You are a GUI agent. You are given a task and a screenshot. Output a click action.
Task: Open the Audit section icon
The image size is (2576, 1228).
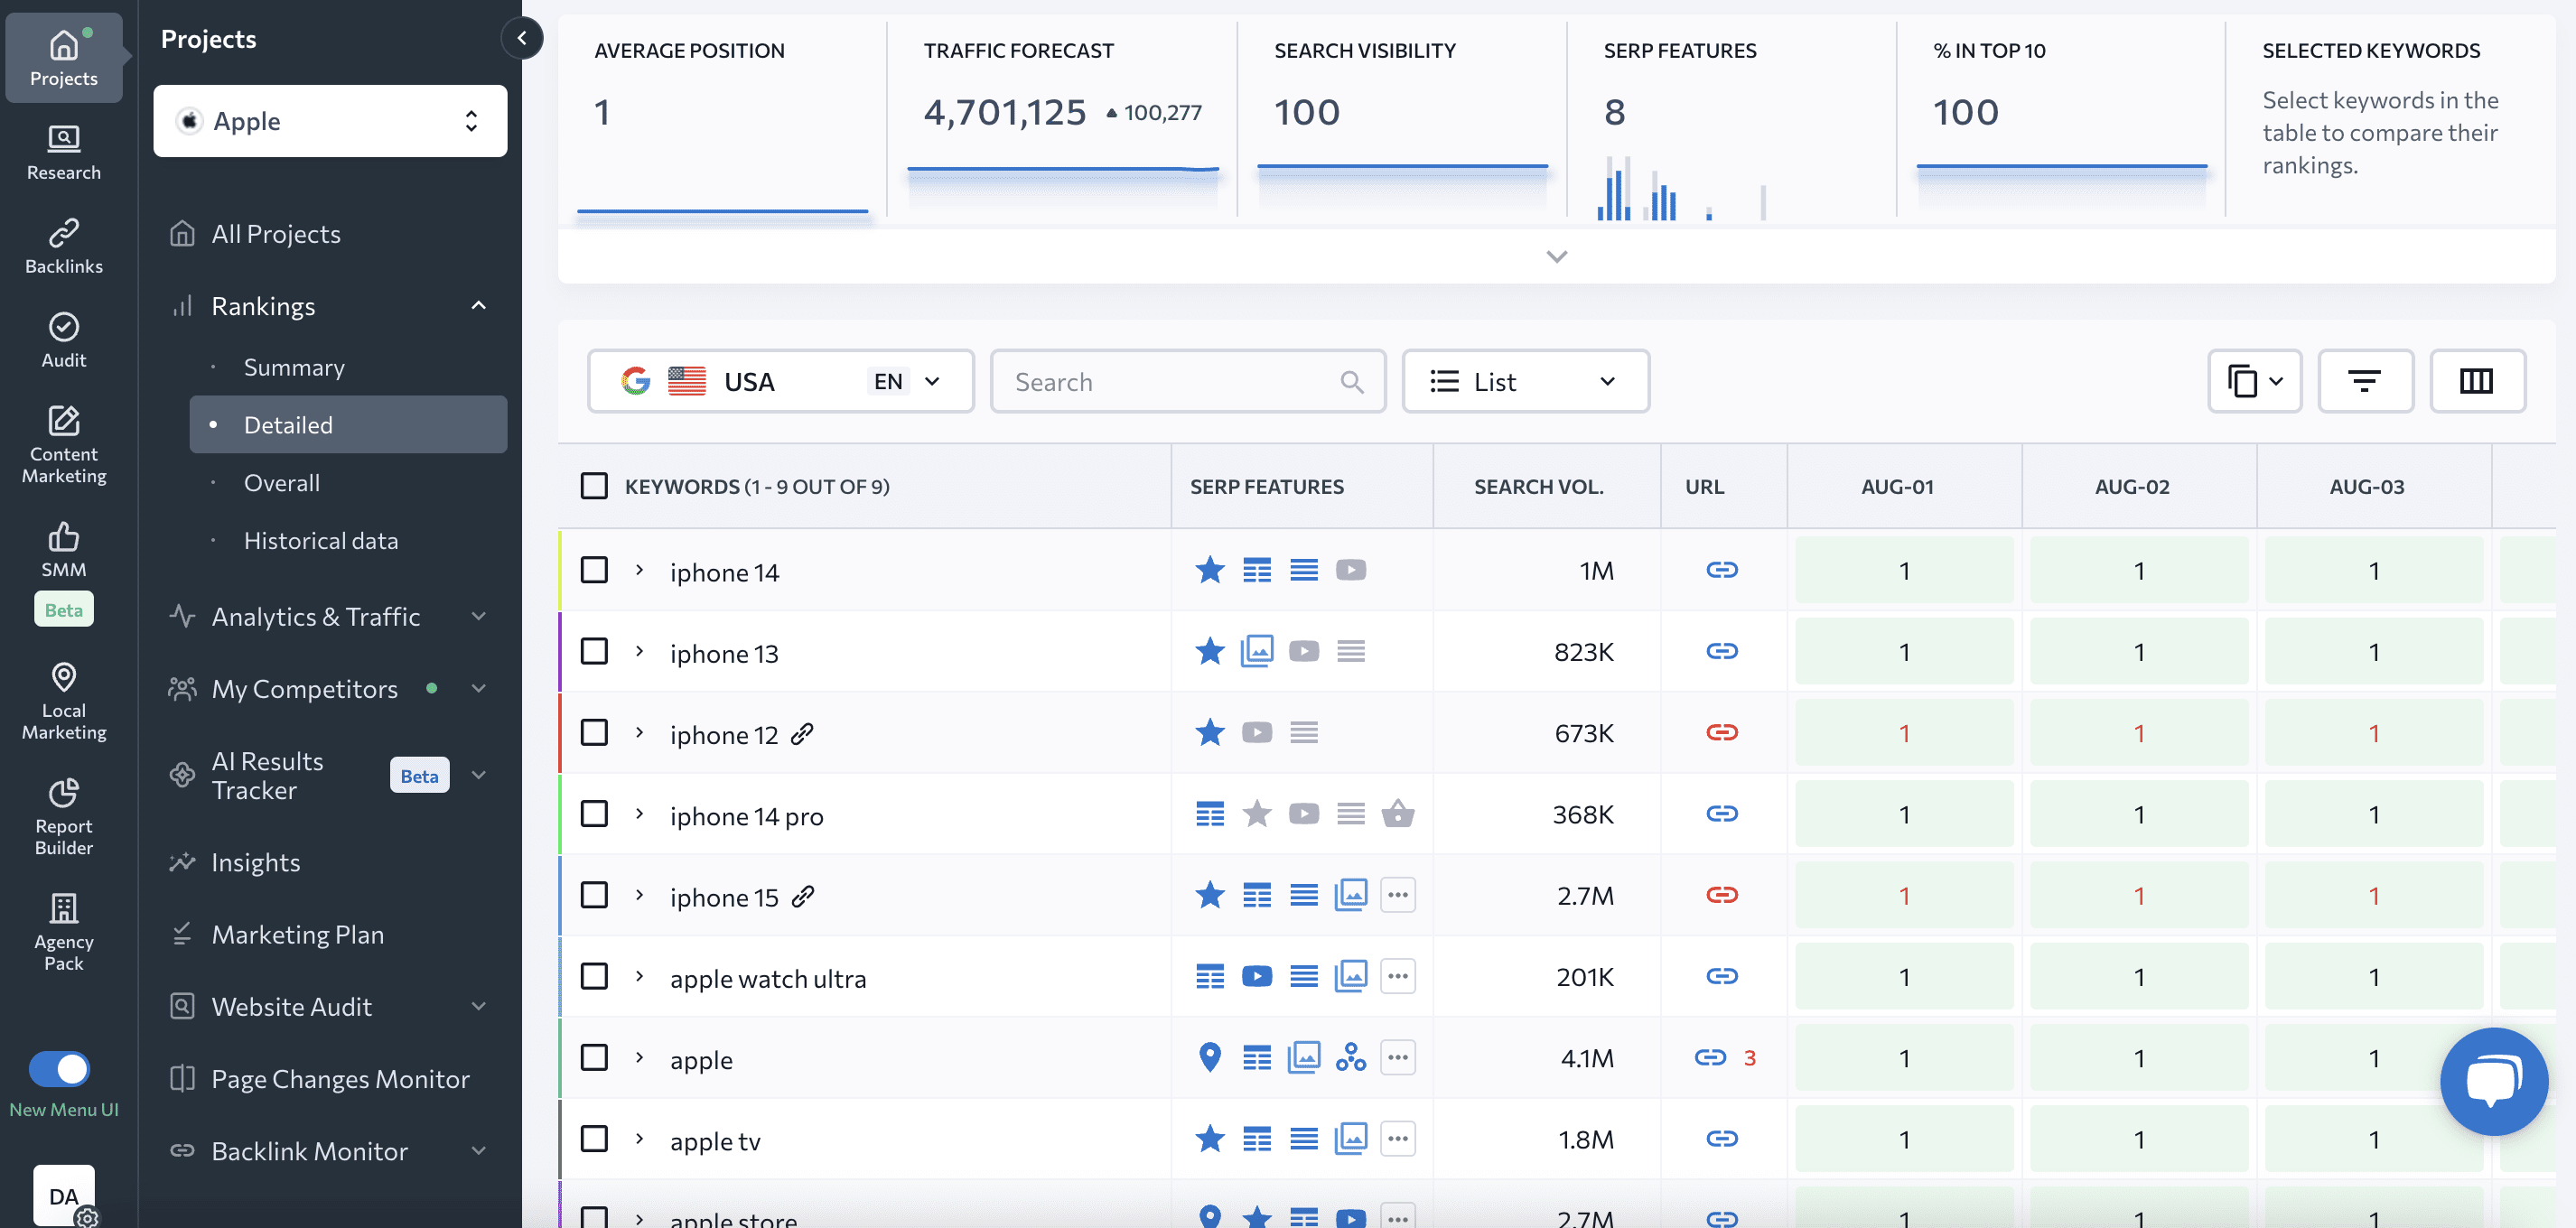63,327
